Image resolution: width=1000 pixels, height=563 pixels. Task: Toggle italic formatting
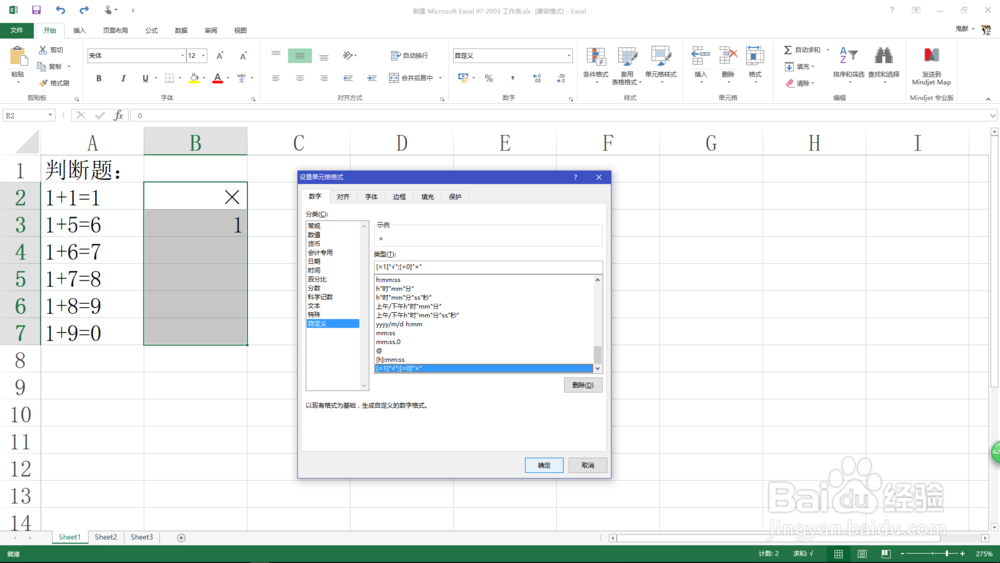(123, 78)
